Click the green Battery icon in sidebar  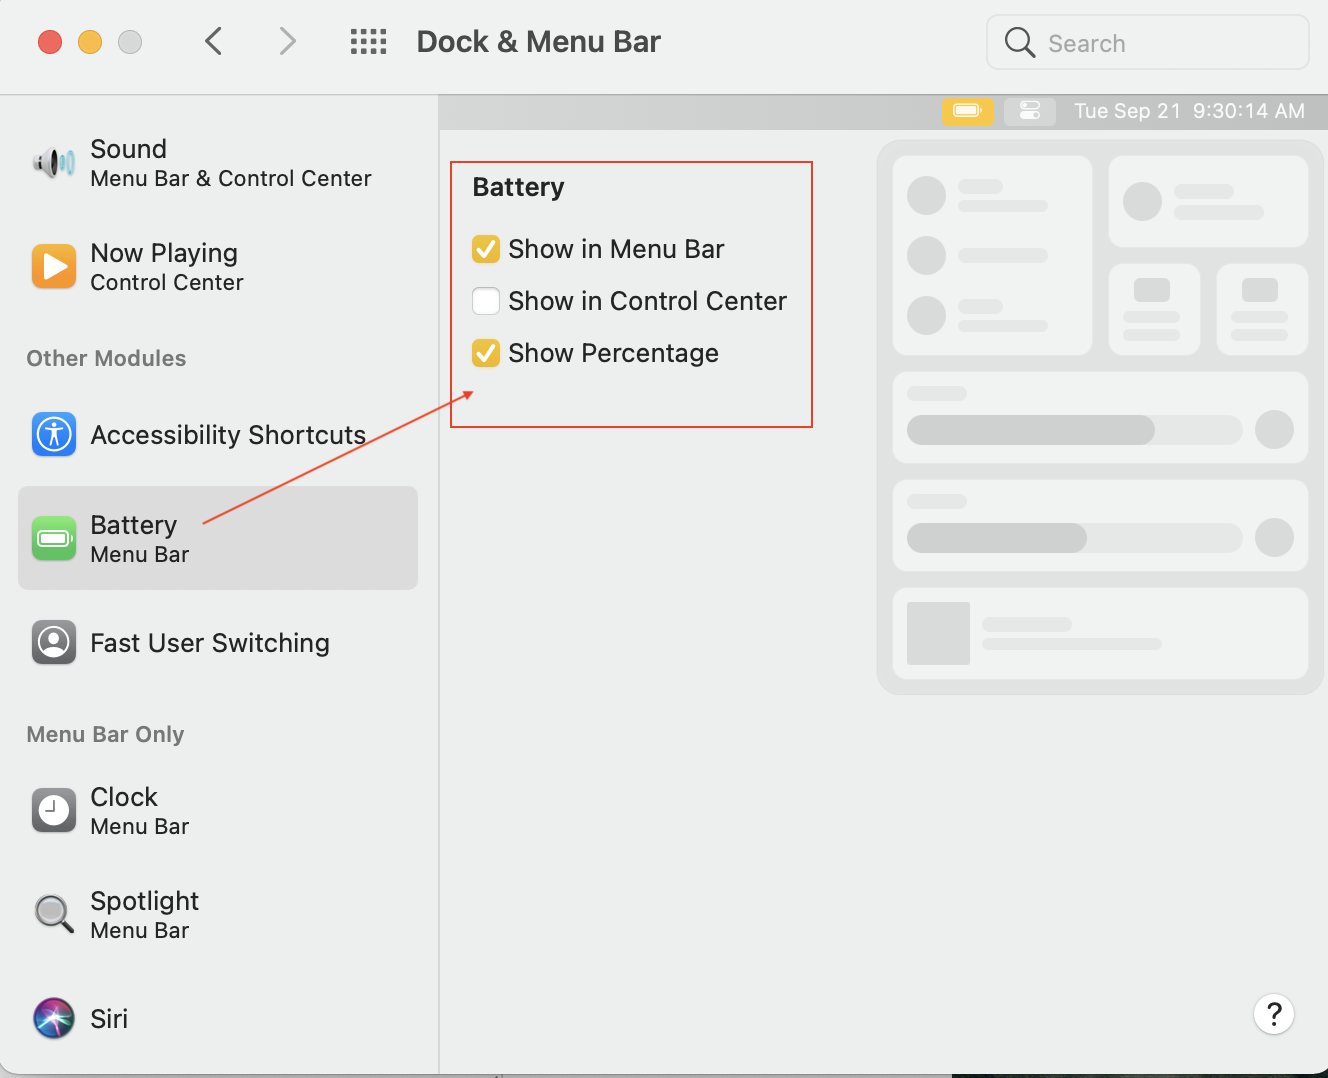point(54,538)
